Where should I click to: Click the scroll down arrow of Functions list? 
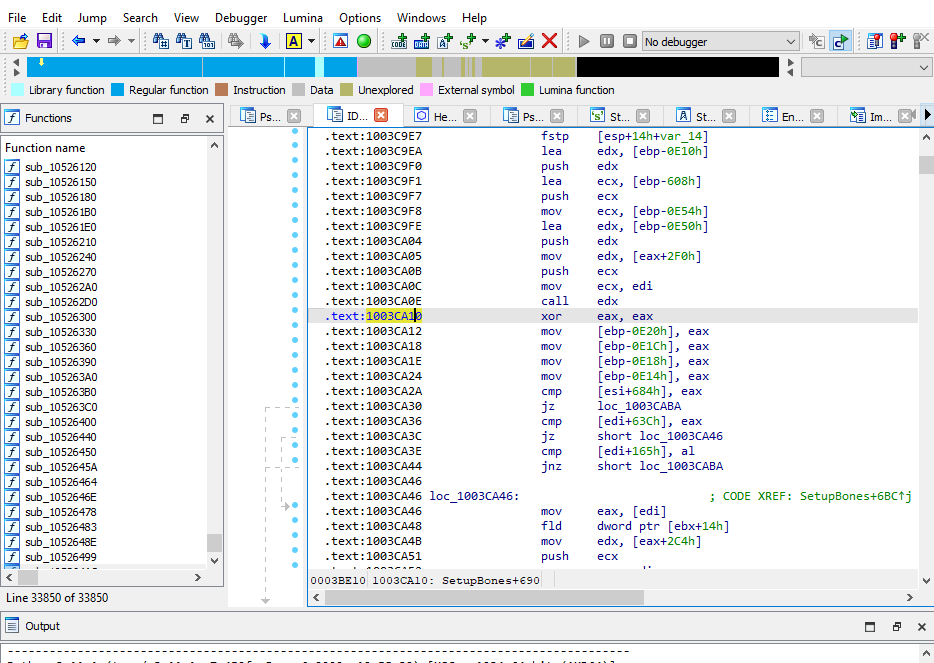click(214, 561)
